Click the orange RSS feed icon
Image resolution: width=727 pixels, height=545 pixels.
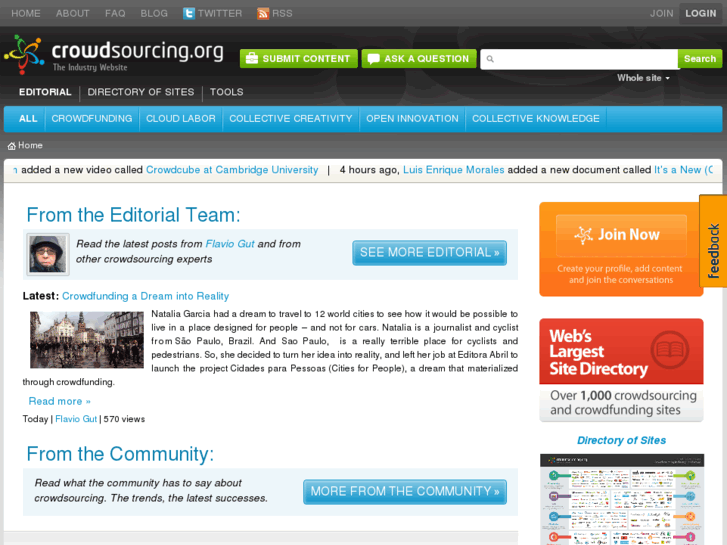pos(263,13)
